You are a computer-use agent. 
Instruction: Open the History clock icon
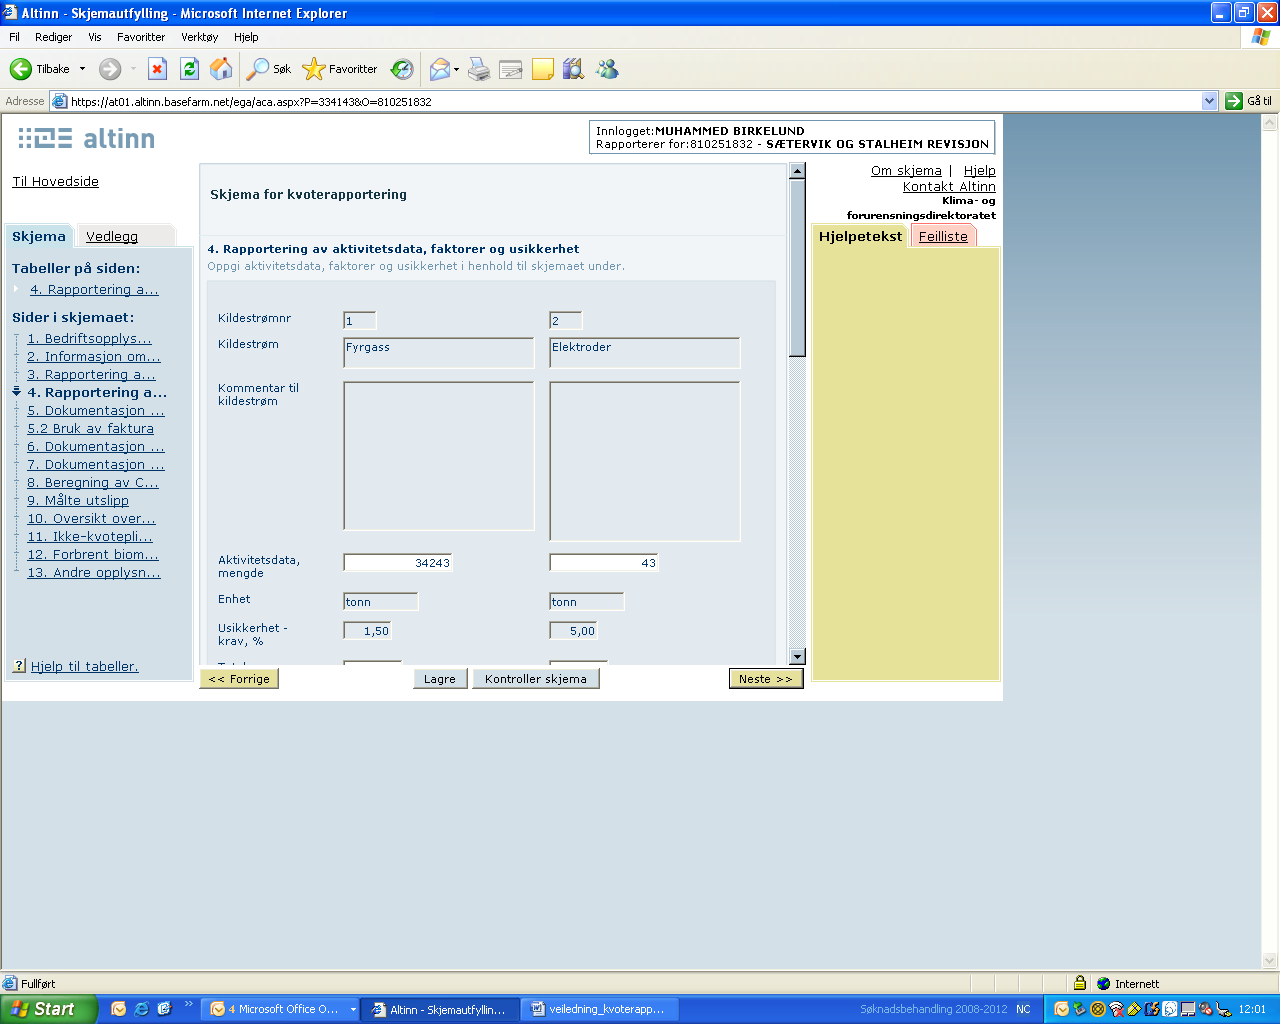pos(402,69)
